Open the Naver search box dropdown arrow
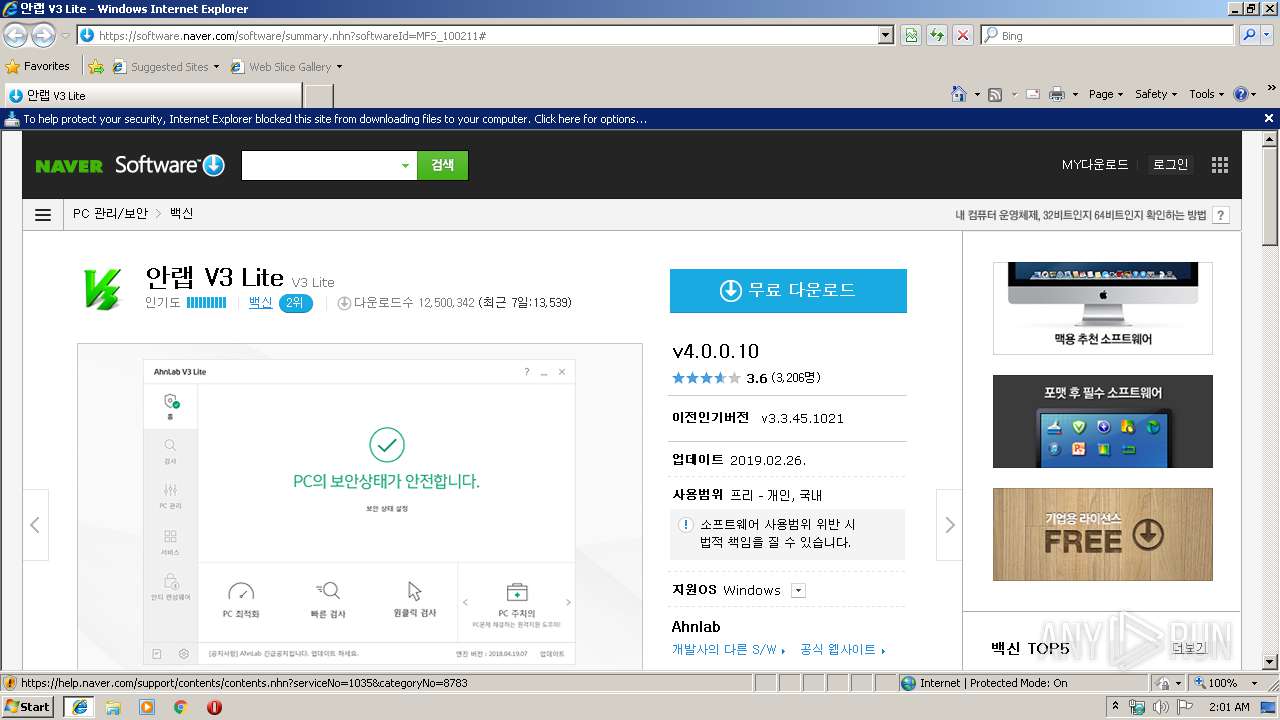Screen dimensions: 1280x720 tap(405, 166)
